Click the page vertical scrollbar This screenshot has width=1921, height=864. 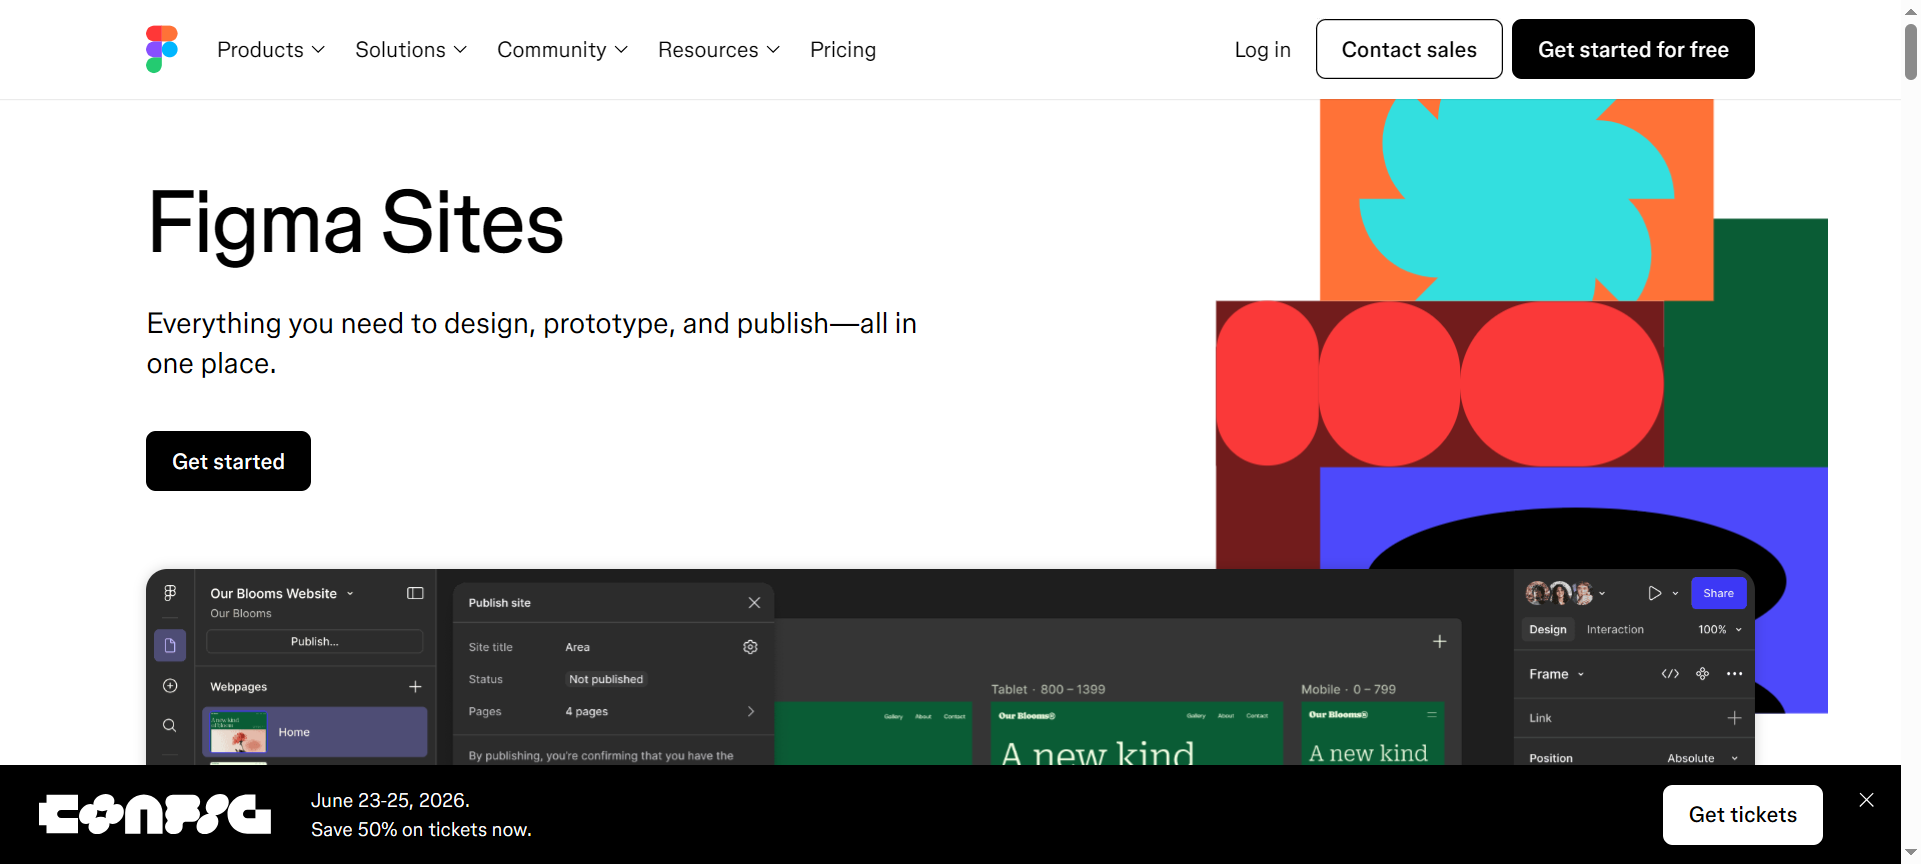click(1910, 52)
